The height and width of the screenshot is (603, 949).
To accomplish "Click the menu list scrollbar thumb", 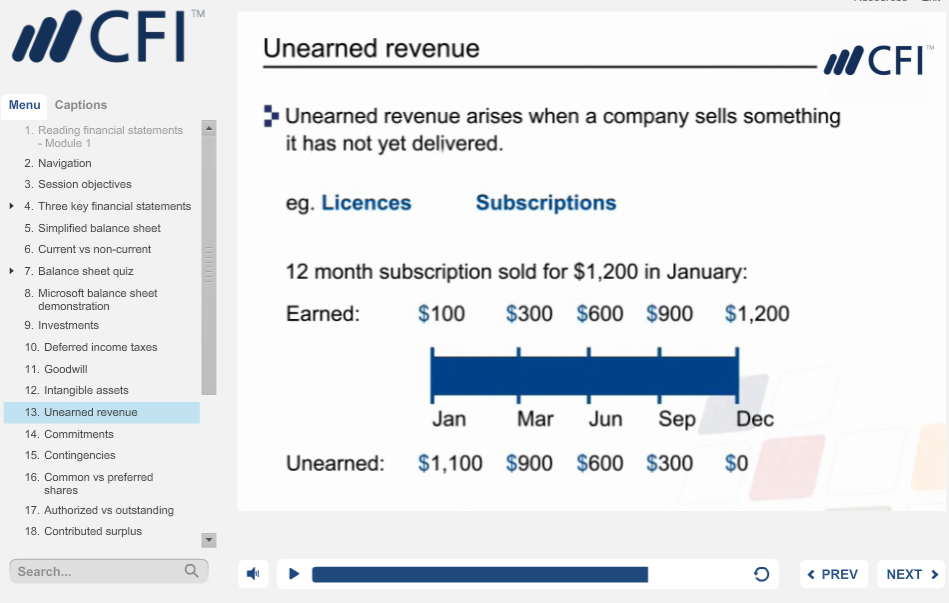I will click(209, 265).
